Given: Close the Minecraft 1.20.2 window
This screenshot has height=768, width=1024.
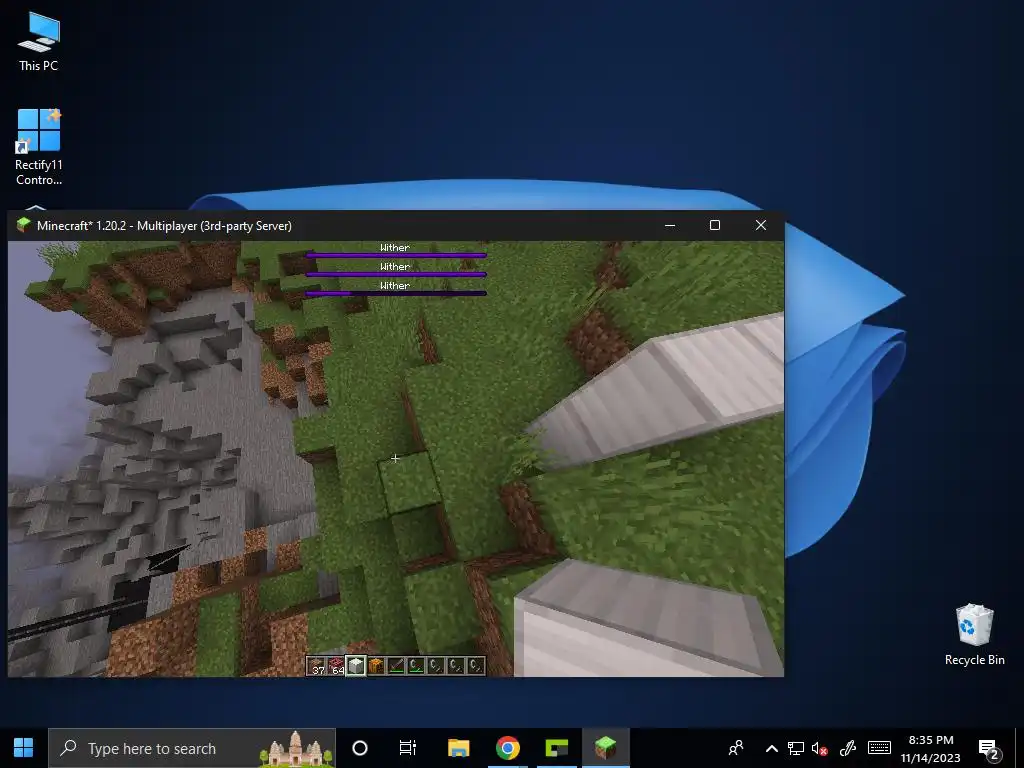Looking at the screenshot, I should click(x=761, y=225).
